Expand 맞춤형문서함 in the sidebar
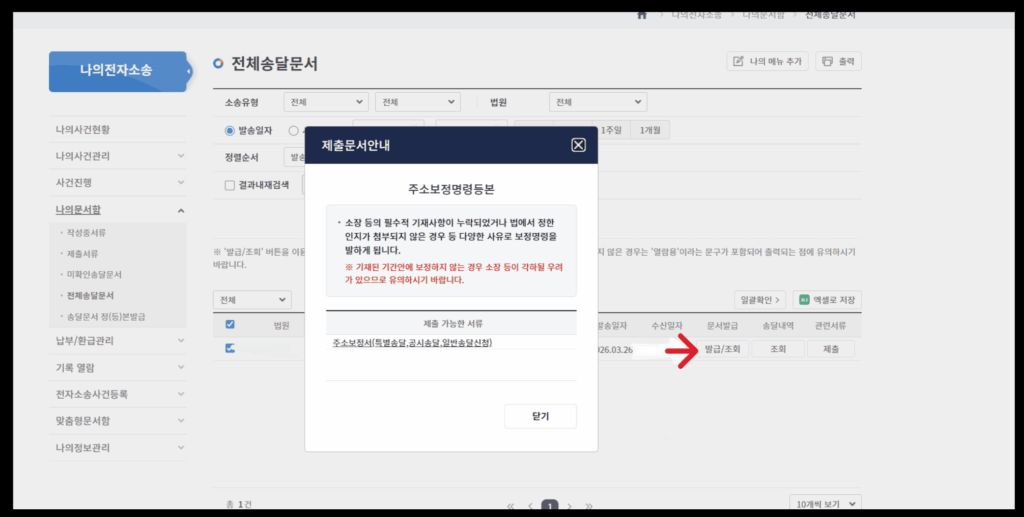 tap(118, 421)
